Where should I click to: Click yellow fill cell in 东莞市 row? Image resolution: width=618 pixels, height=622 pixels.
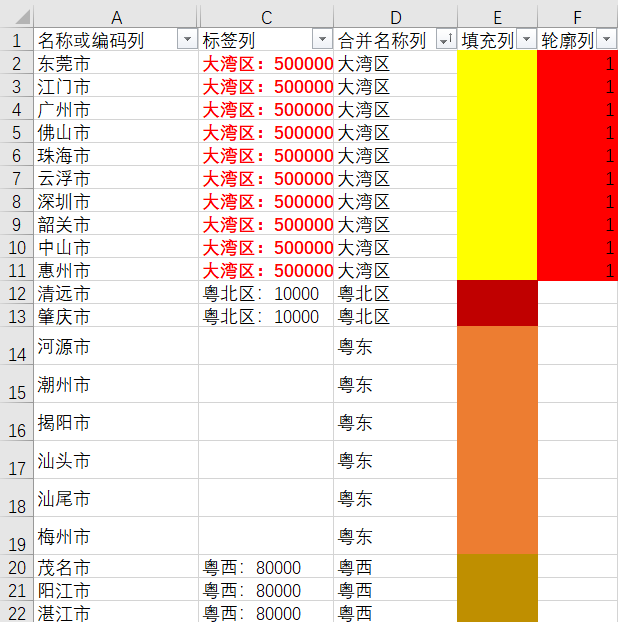coord(497,63)
